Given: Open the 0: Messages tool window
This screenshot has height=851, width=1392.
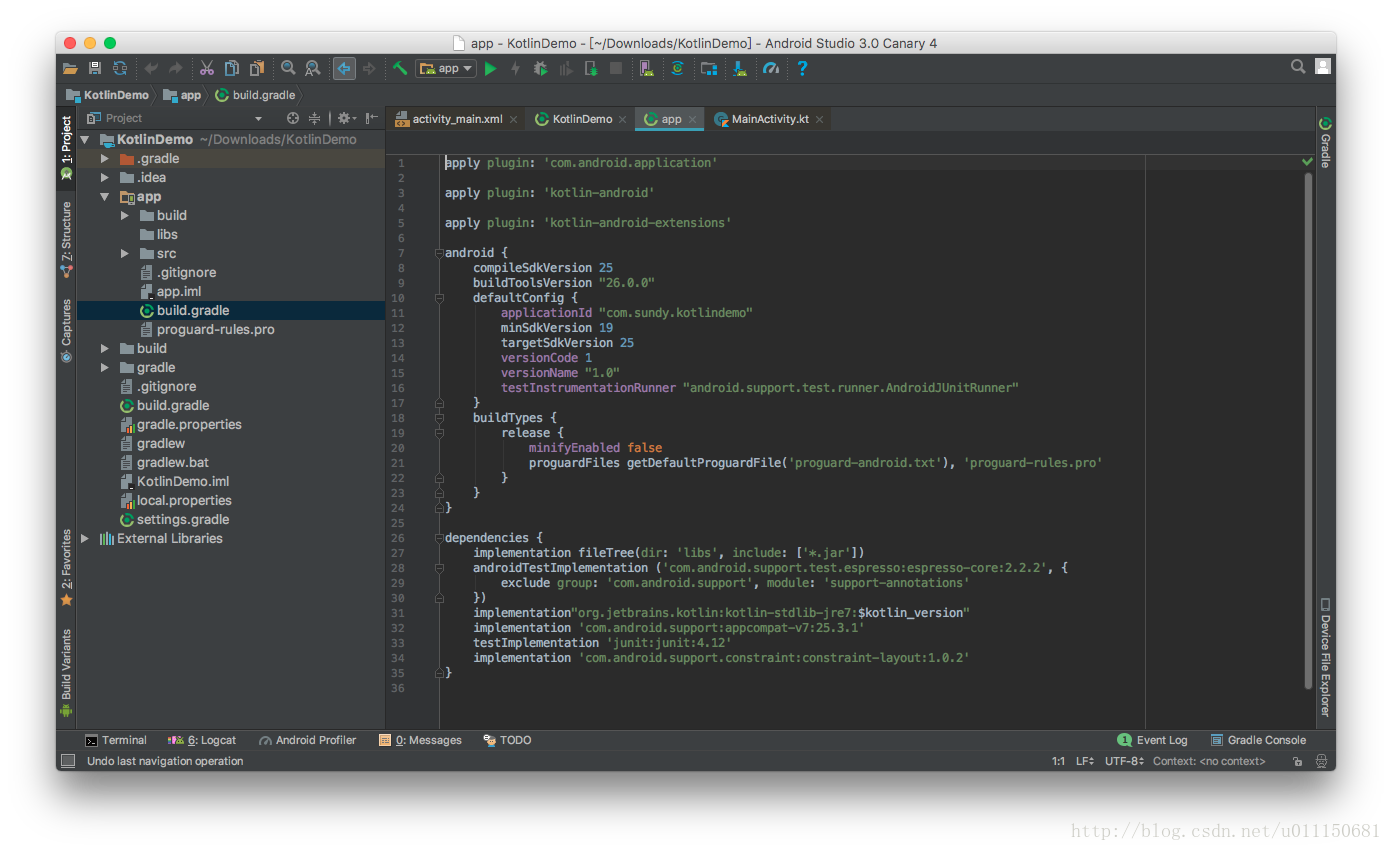Looking at the screenshot, I should click(420, 740).
